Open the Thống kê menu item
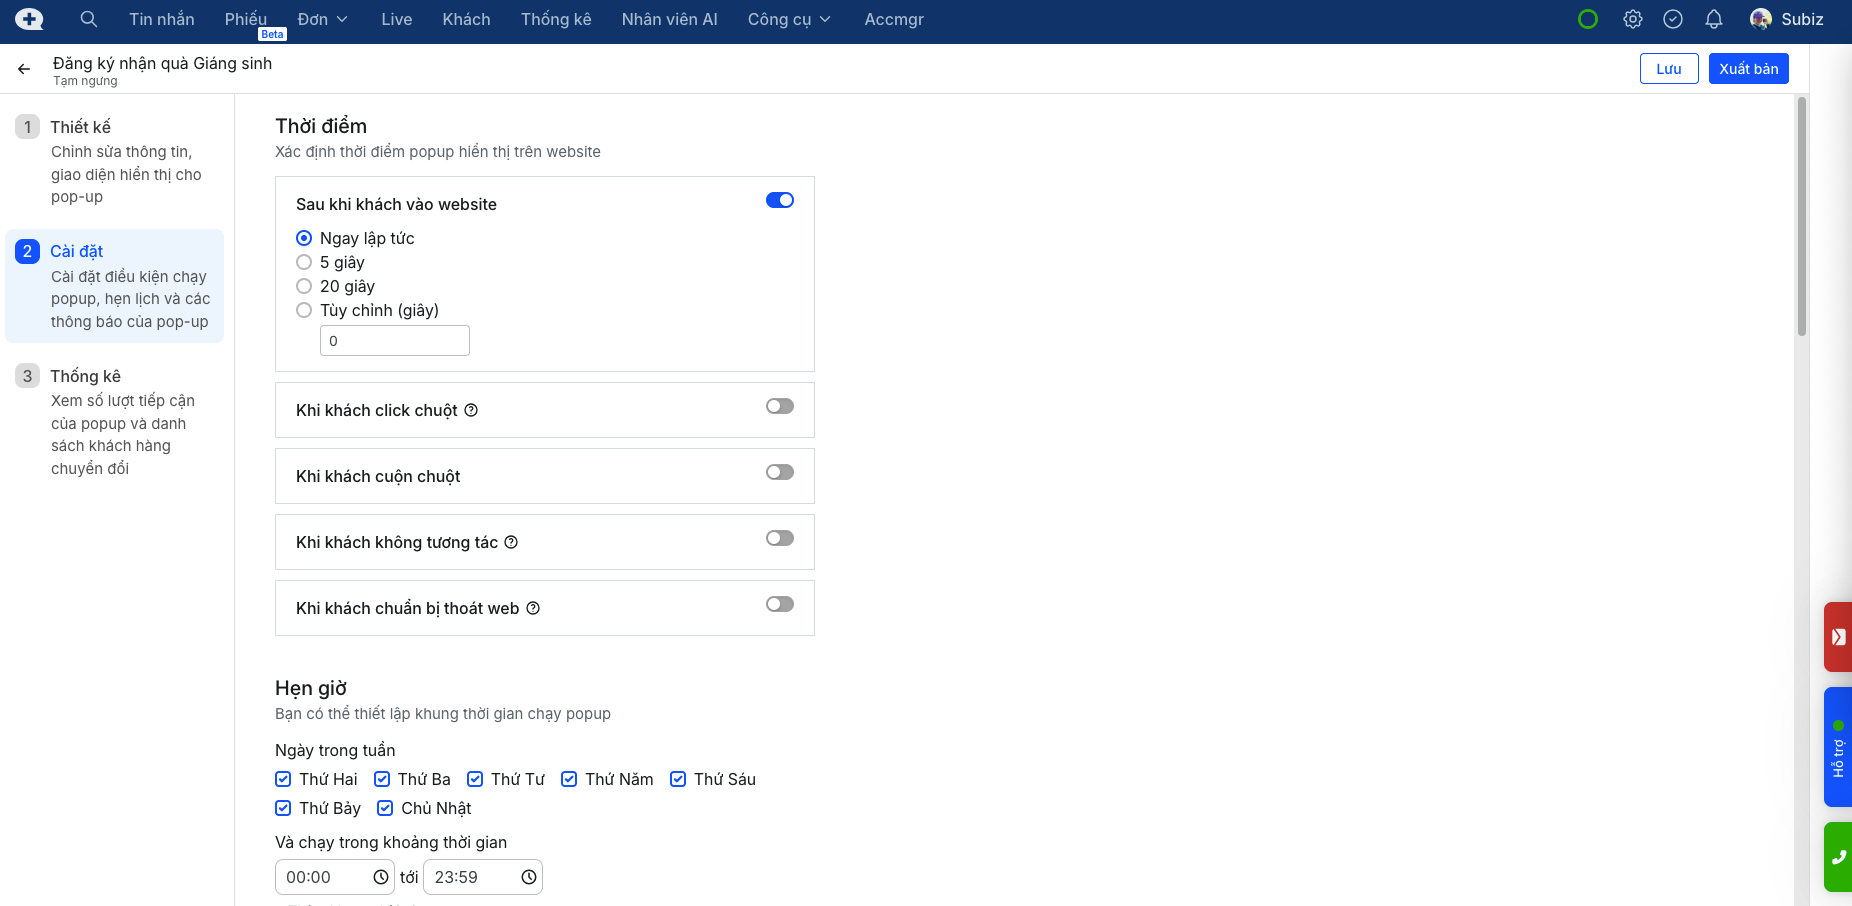 [x=555, y=19]
